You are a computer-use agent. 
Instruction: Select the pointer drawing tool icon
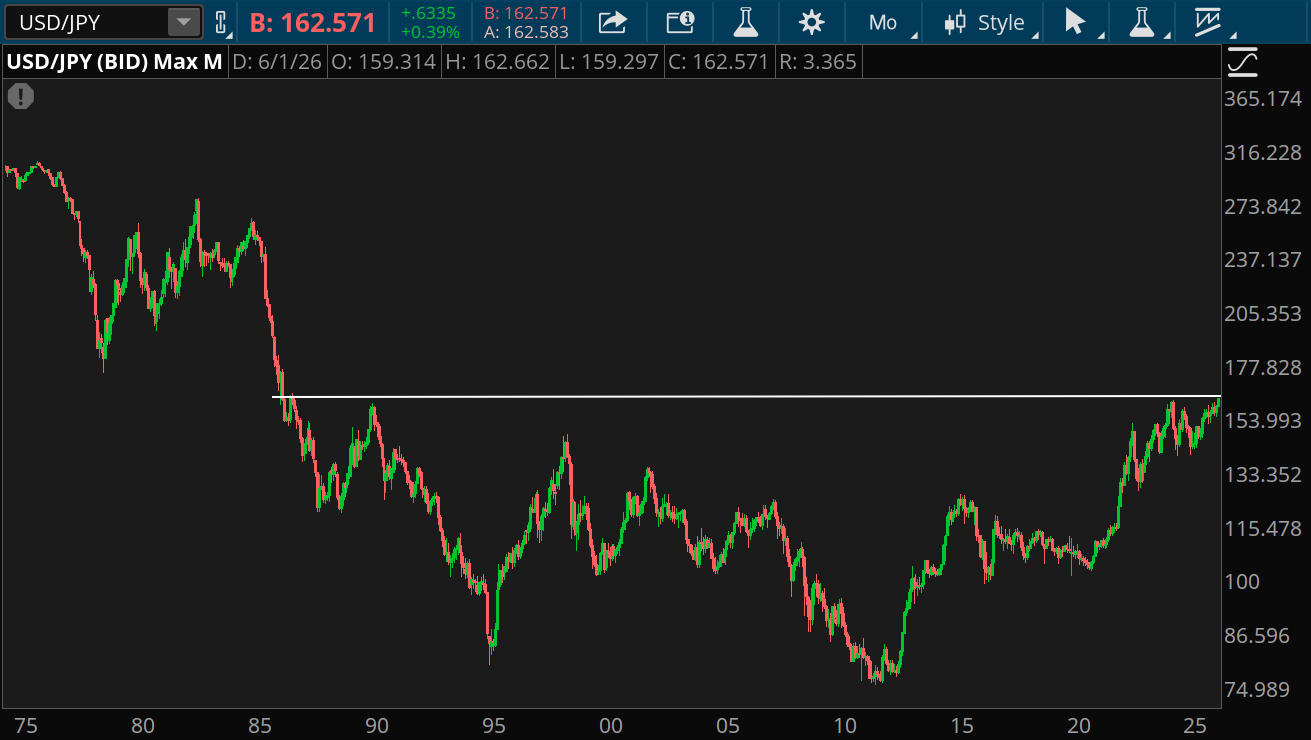tap(1075, 22)
